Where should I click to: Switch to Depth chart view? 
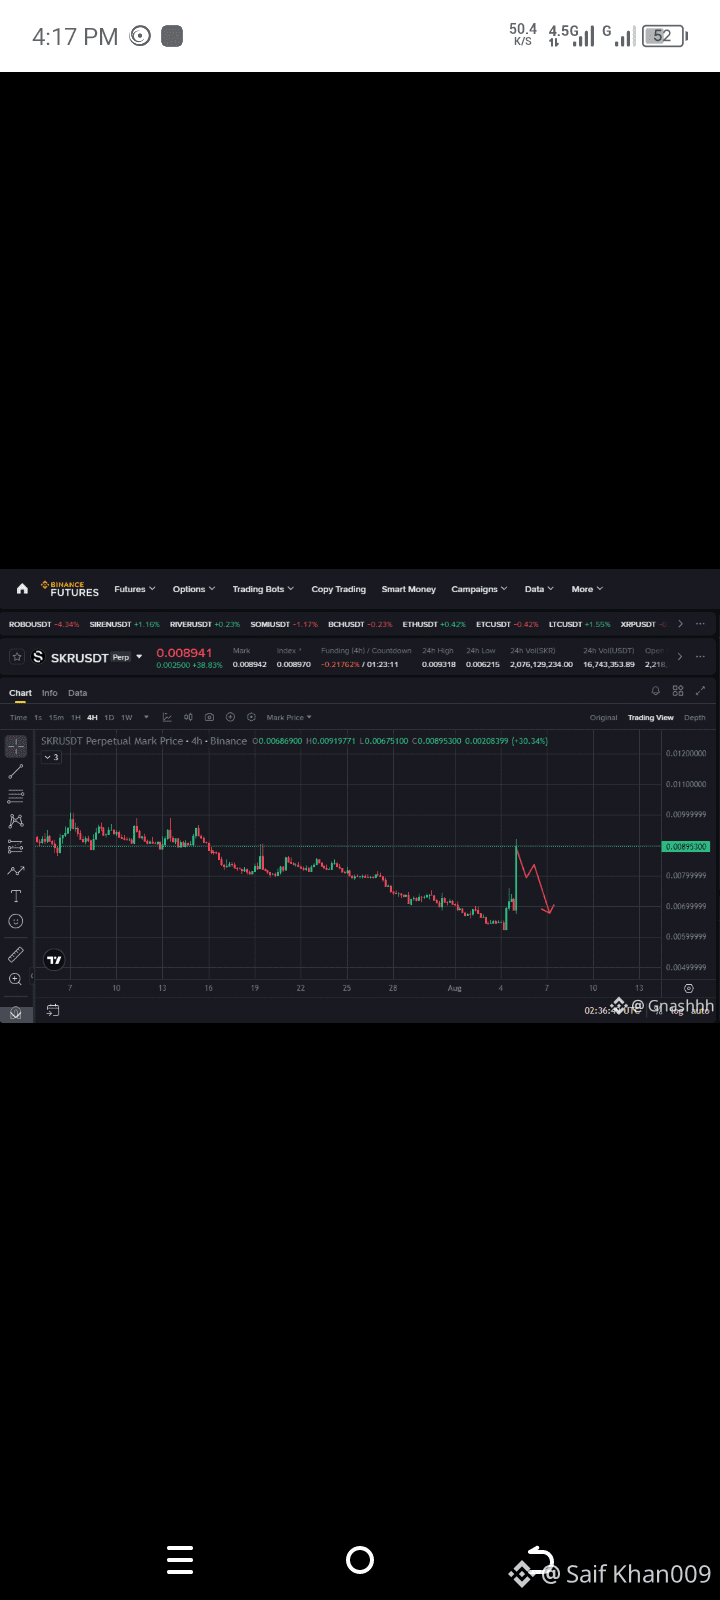[694, 717]
